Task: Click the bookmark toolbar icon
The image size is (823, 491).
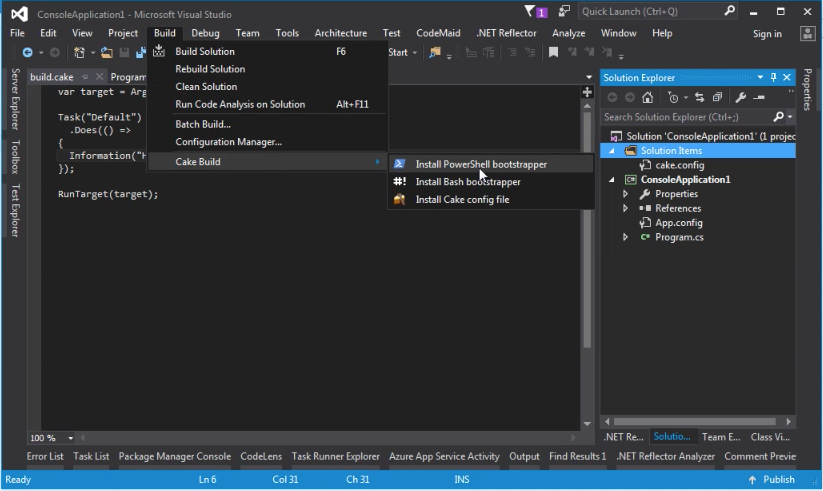Action: pos(553,52)
